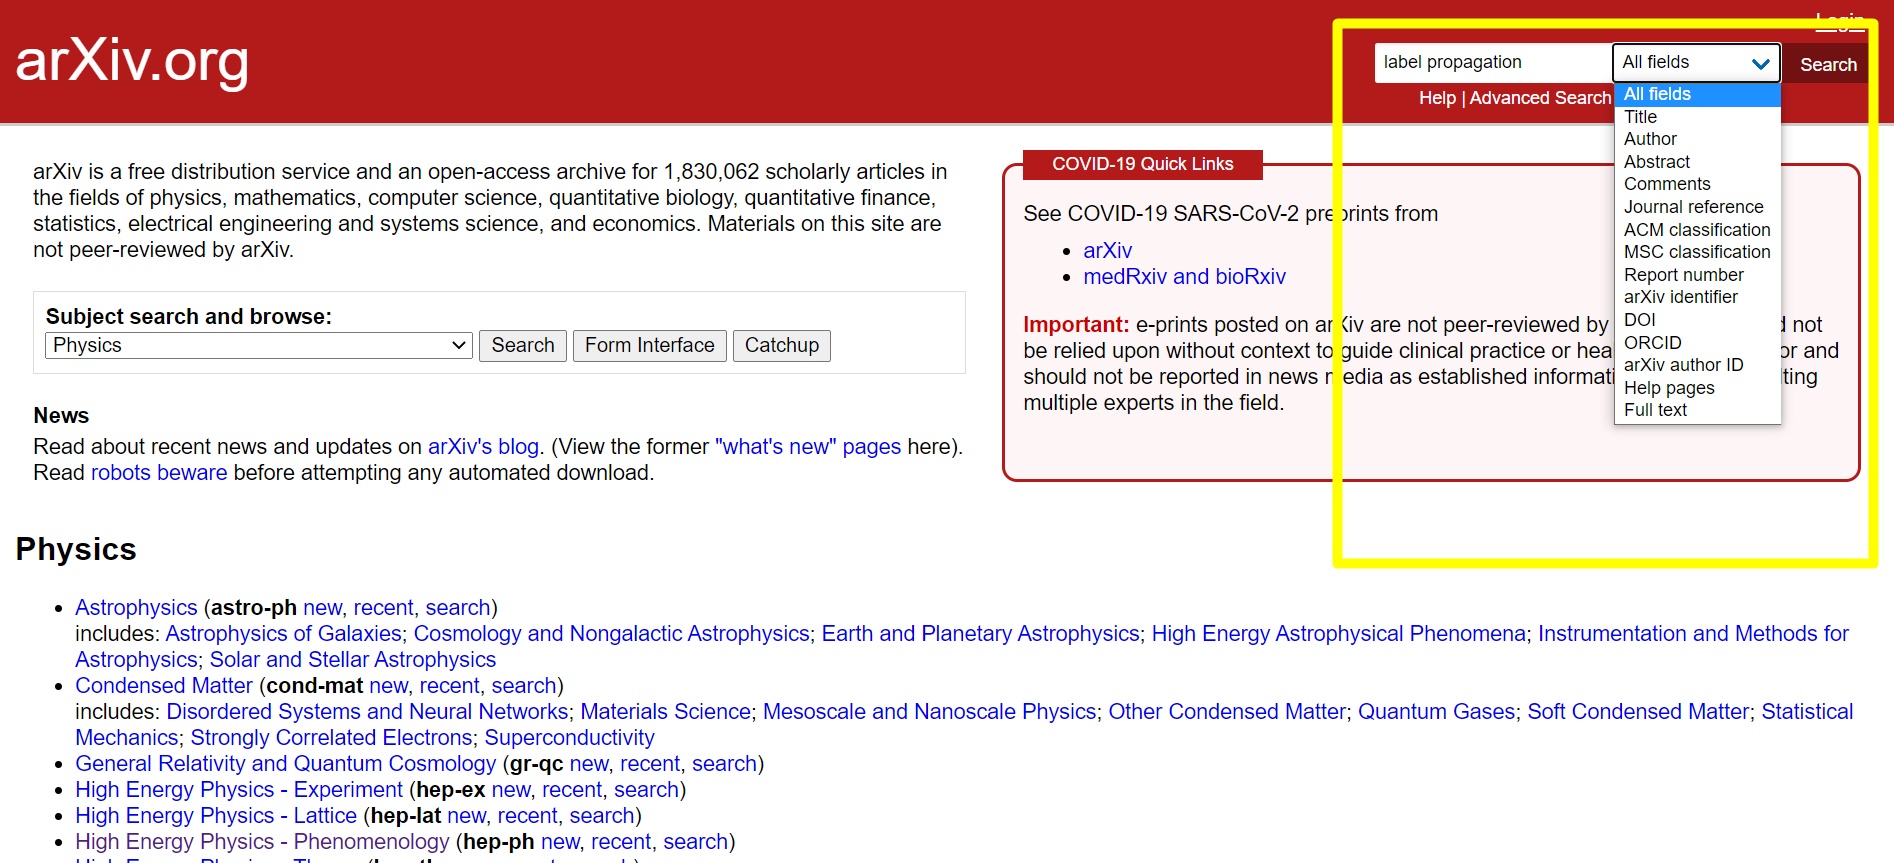The height and width of the screenshot is (863, 1894).
Task: Select 'Comments' search field option
Action: point(1697,184)
